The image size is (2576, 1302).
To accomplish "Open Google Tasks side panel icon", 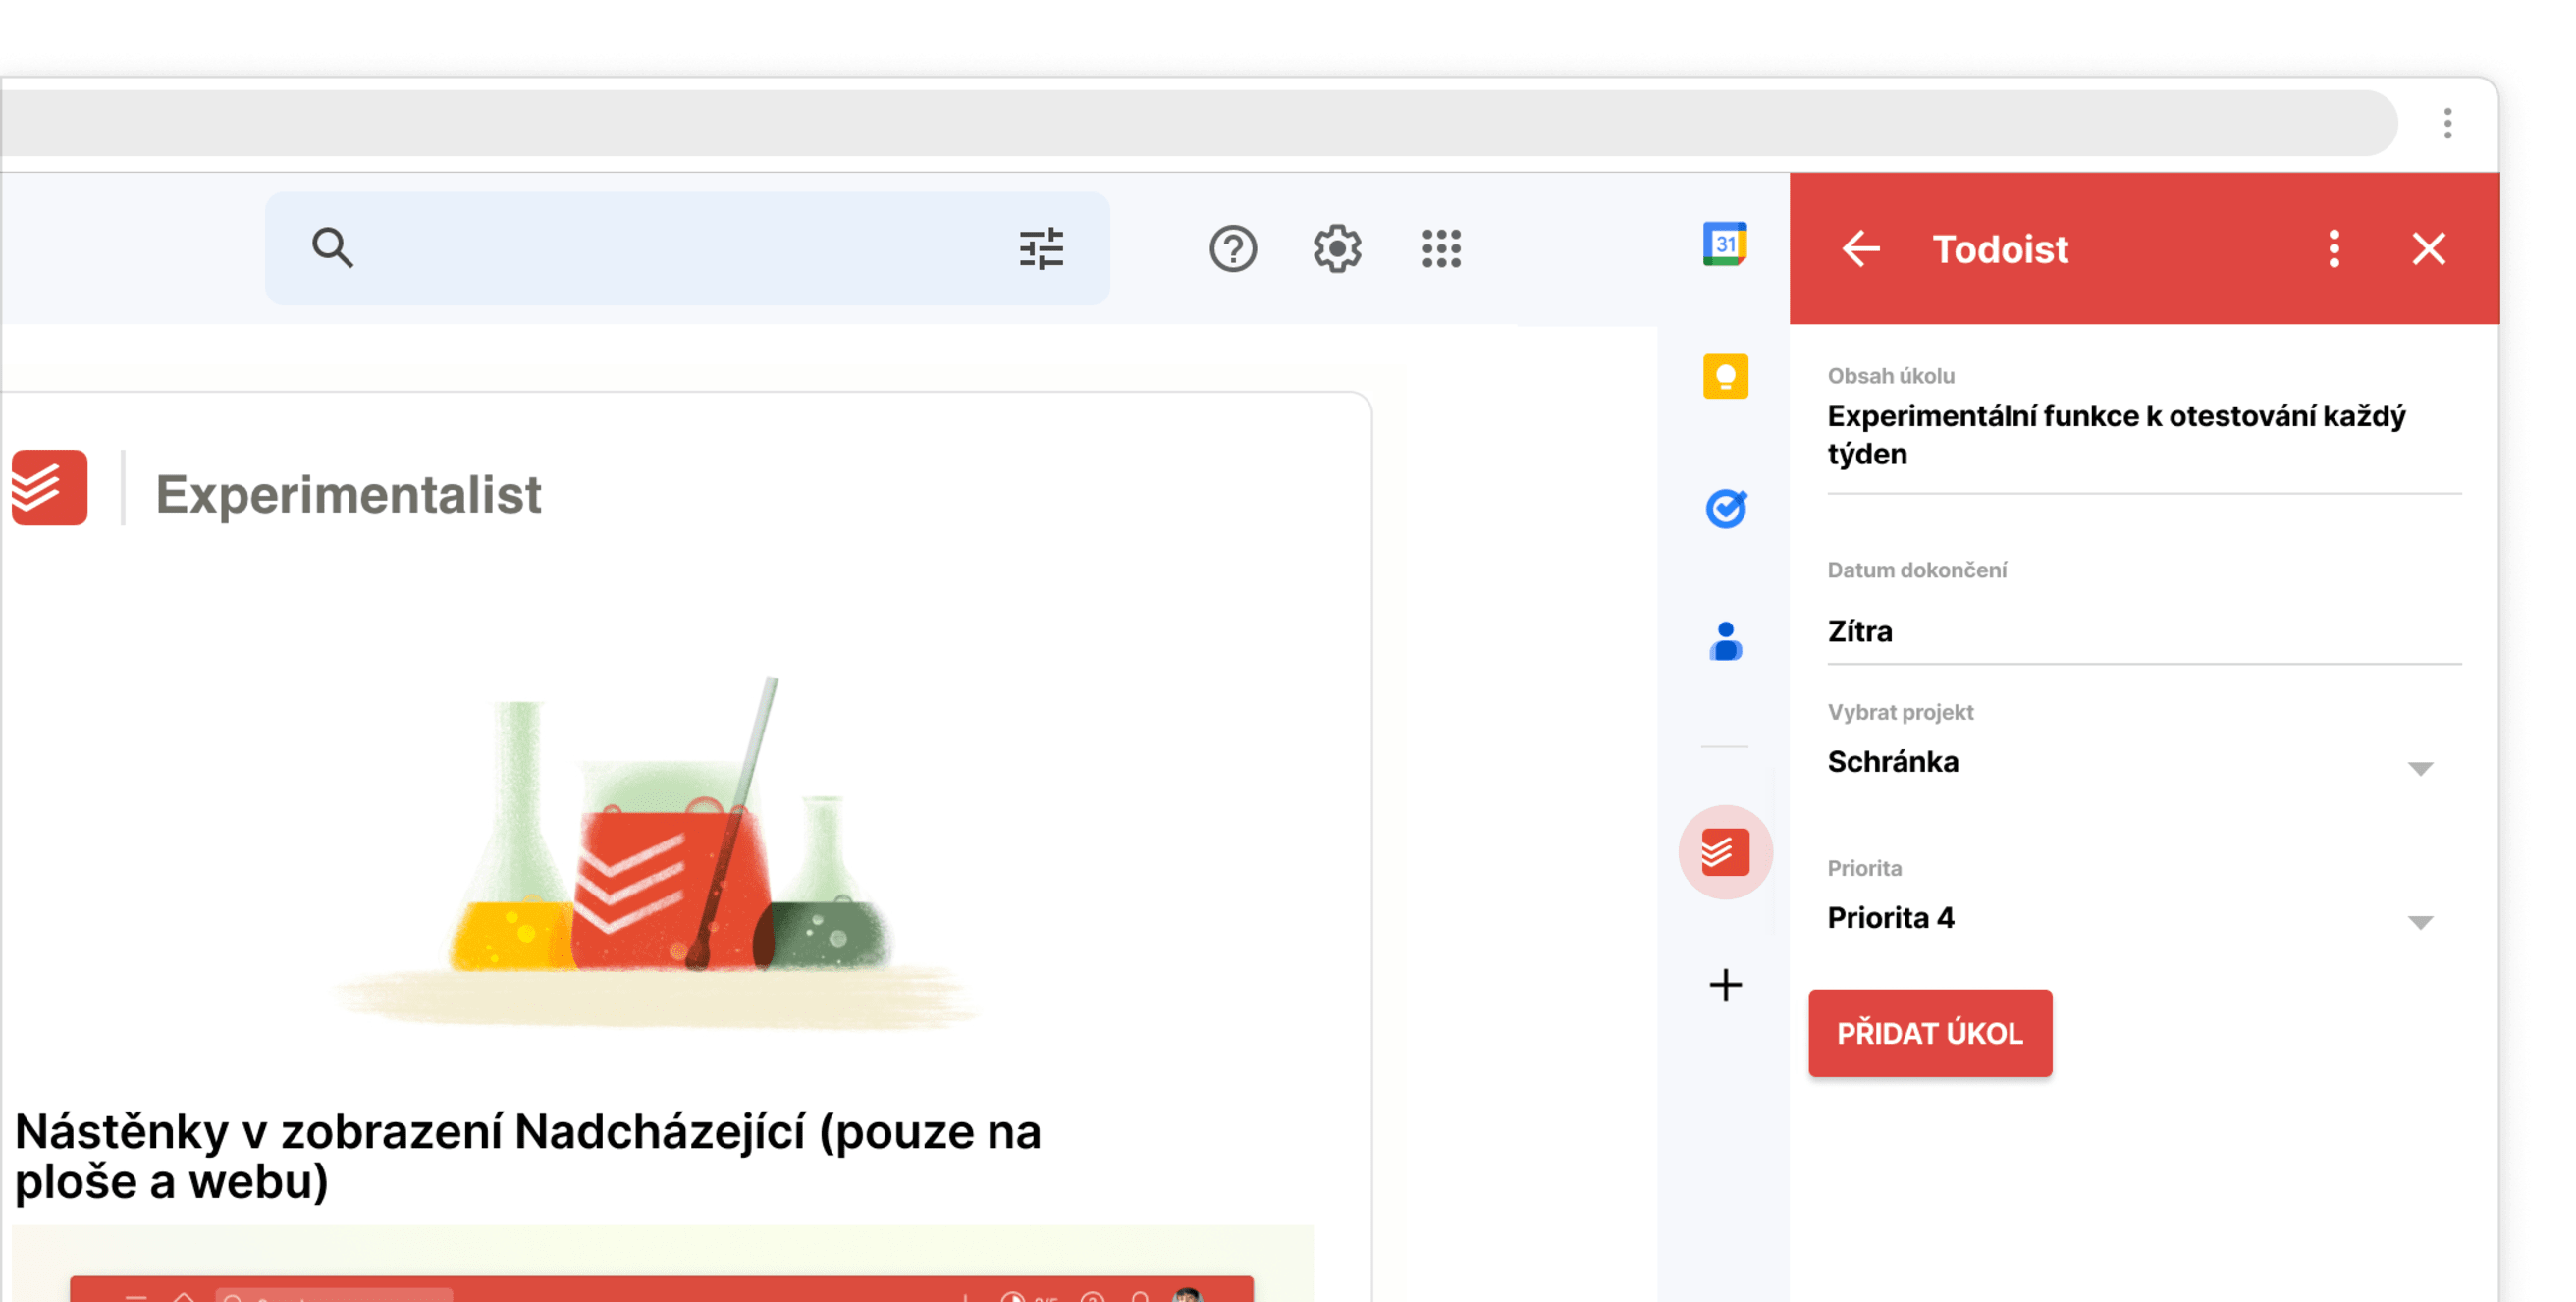I will click(x=1725, y=509).
